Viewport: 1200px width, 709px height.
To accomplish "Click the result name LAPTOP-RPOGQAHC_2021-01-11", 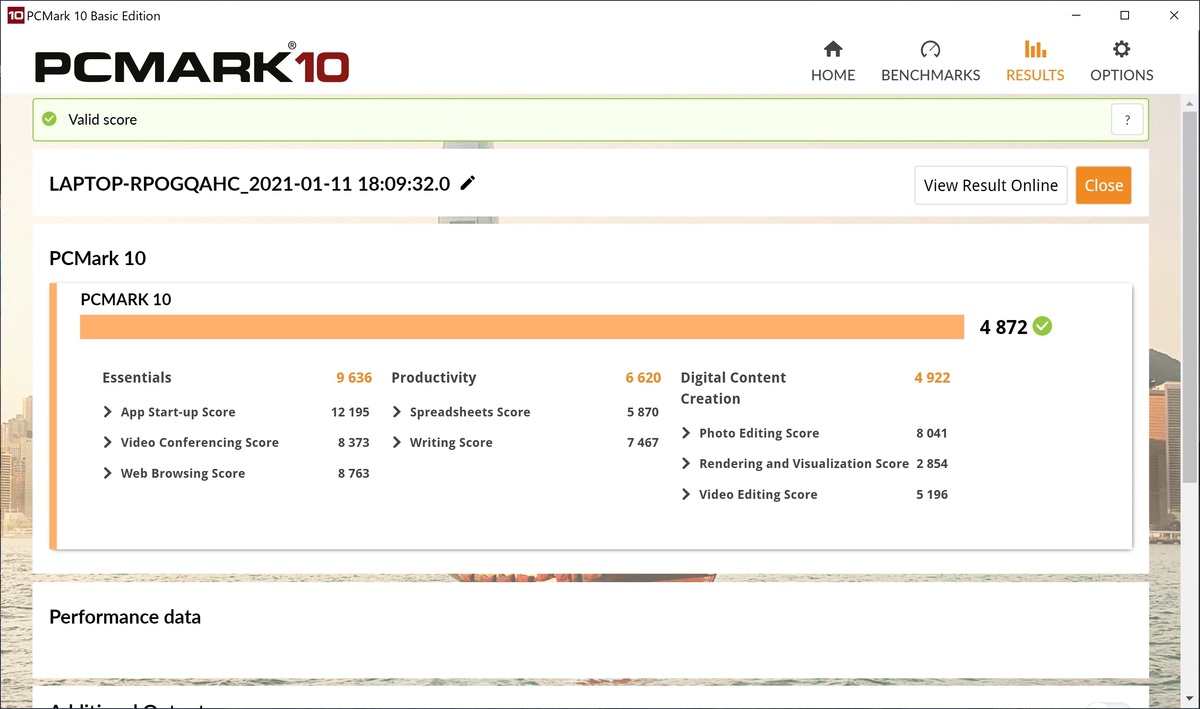I will pos(250,184).
